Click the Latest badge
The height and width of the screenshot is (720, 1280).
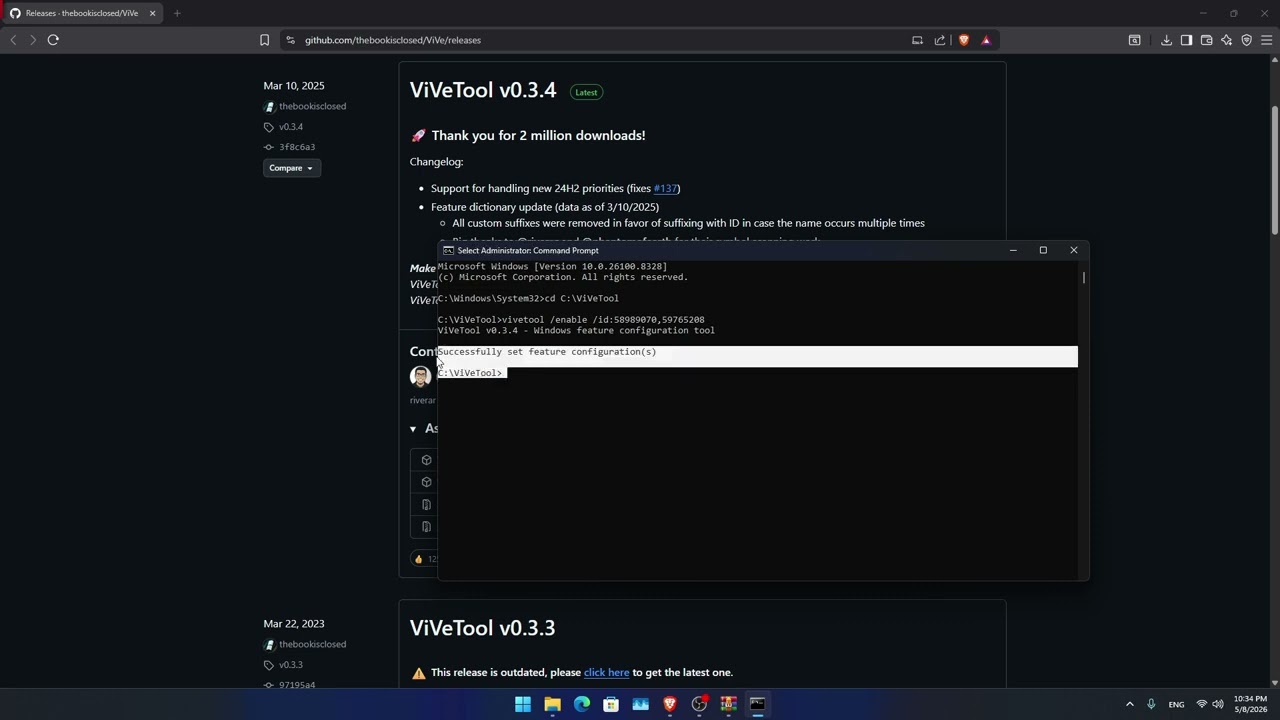click(x=586, y=92)
